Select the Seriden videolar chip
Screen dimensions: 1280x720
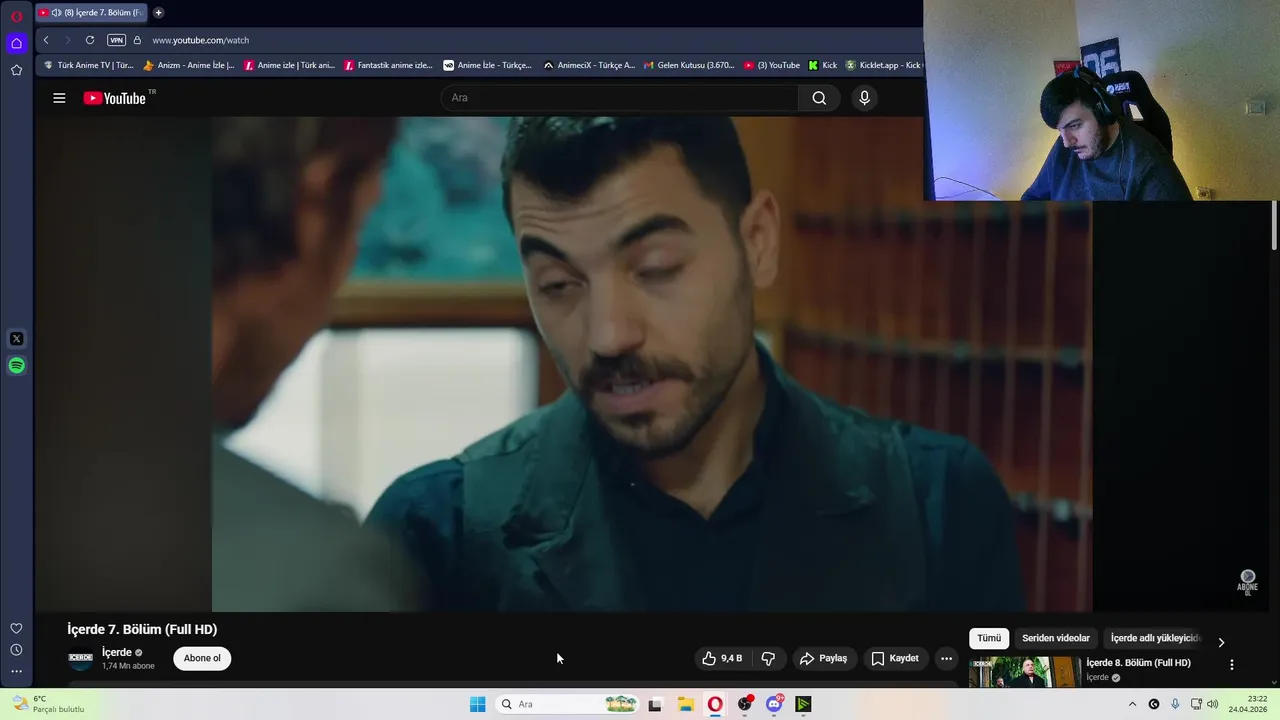(1056, 638)
